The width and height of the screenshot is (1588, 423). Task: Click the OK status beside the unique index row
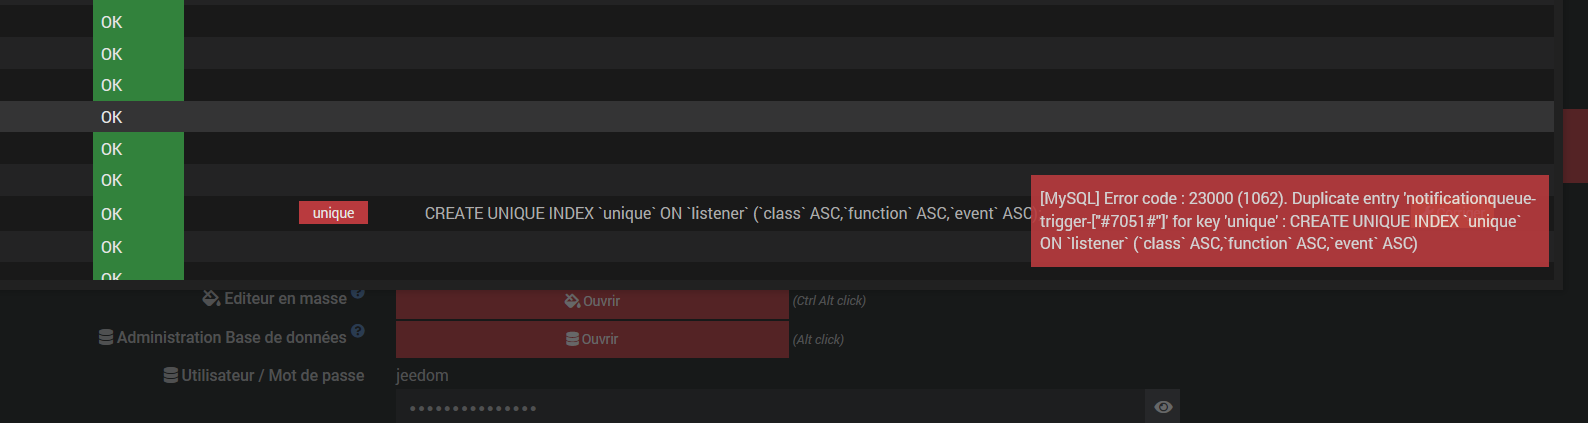click(112, 214)
